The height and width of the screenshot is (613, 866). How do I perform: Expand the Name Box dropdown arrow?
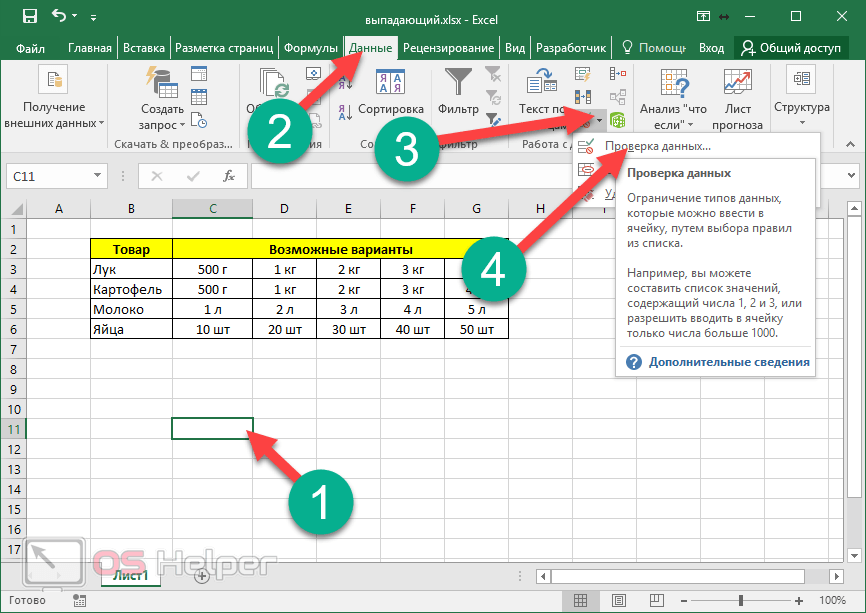pos(97,176)
